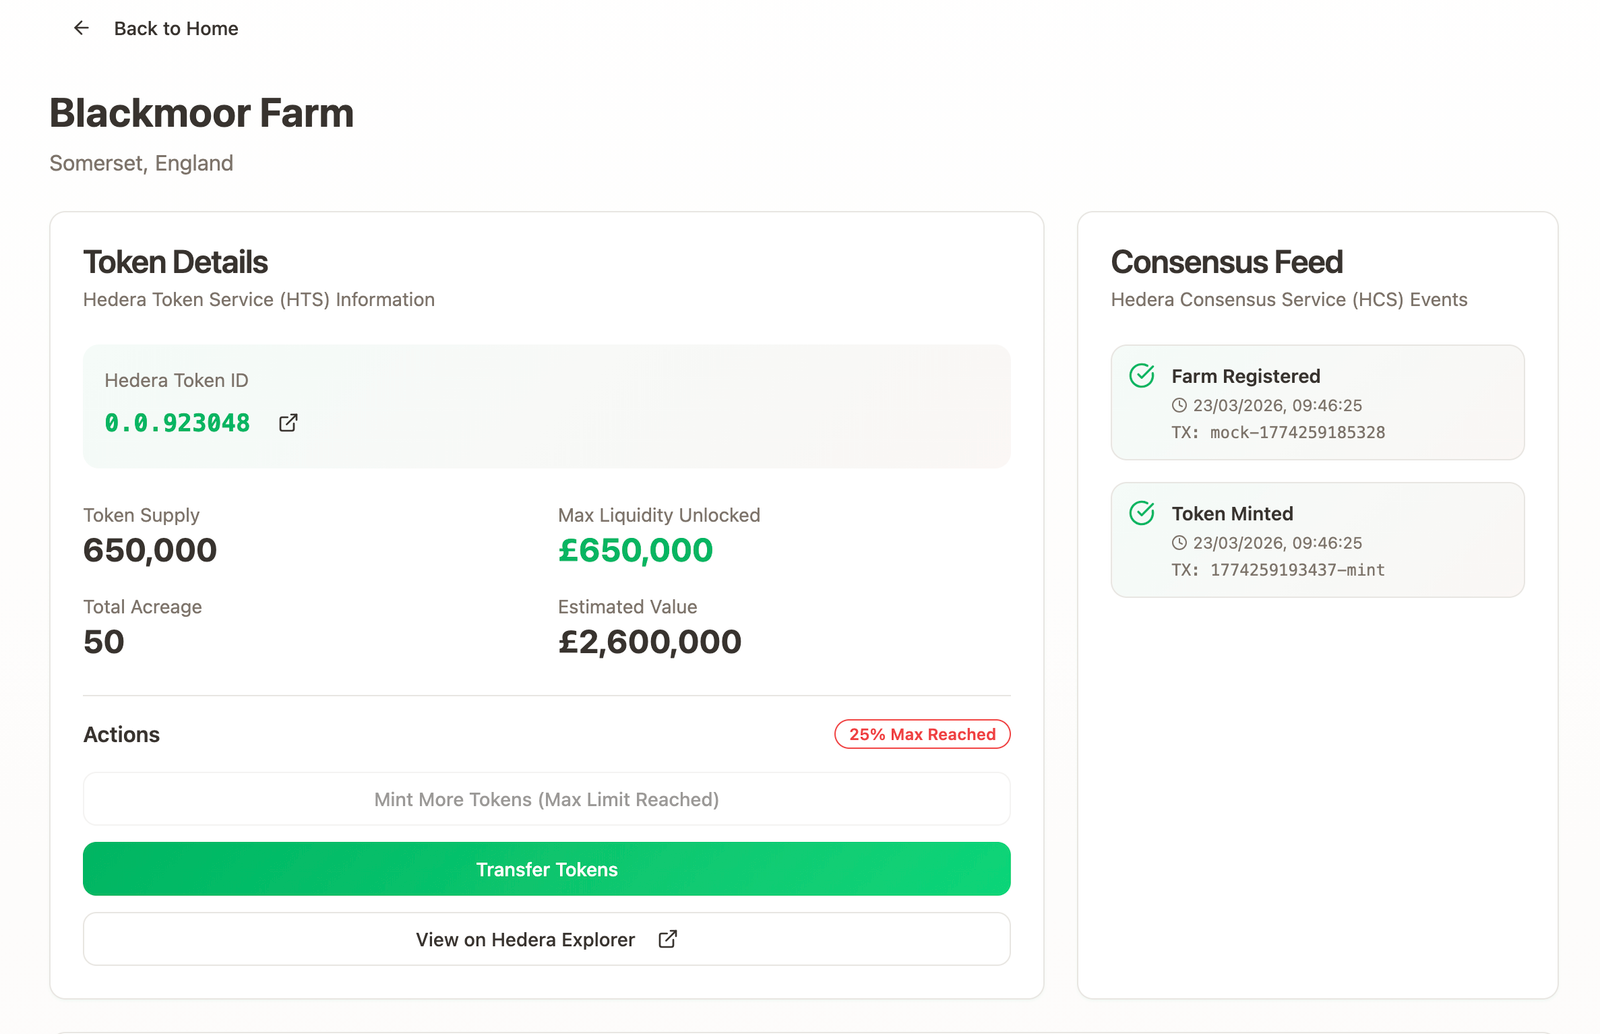
Task: Click the Mint More Tokens button
Action: tap(546, 799)
